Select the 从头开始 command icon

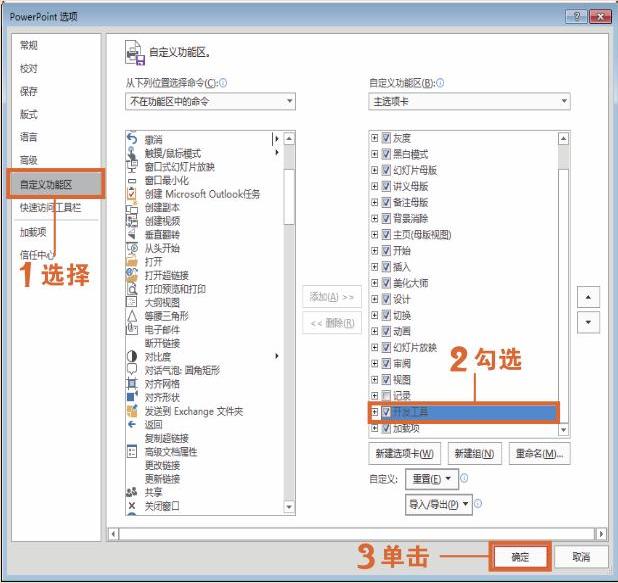tap(132, 248)
